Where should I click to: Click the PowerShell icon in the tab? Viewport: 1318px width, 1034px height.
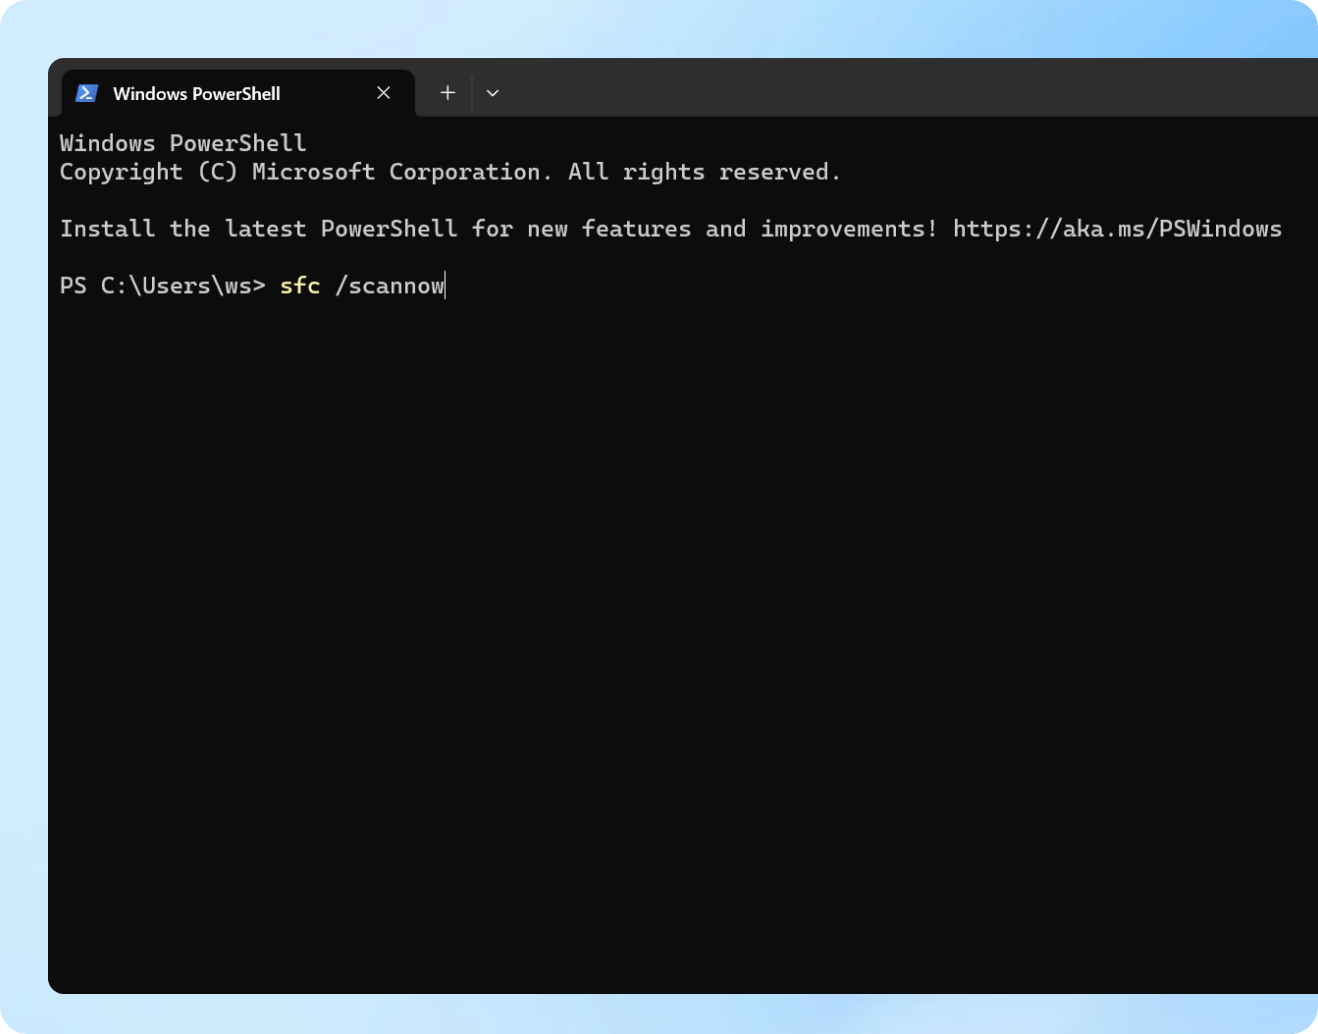point(87,93)
